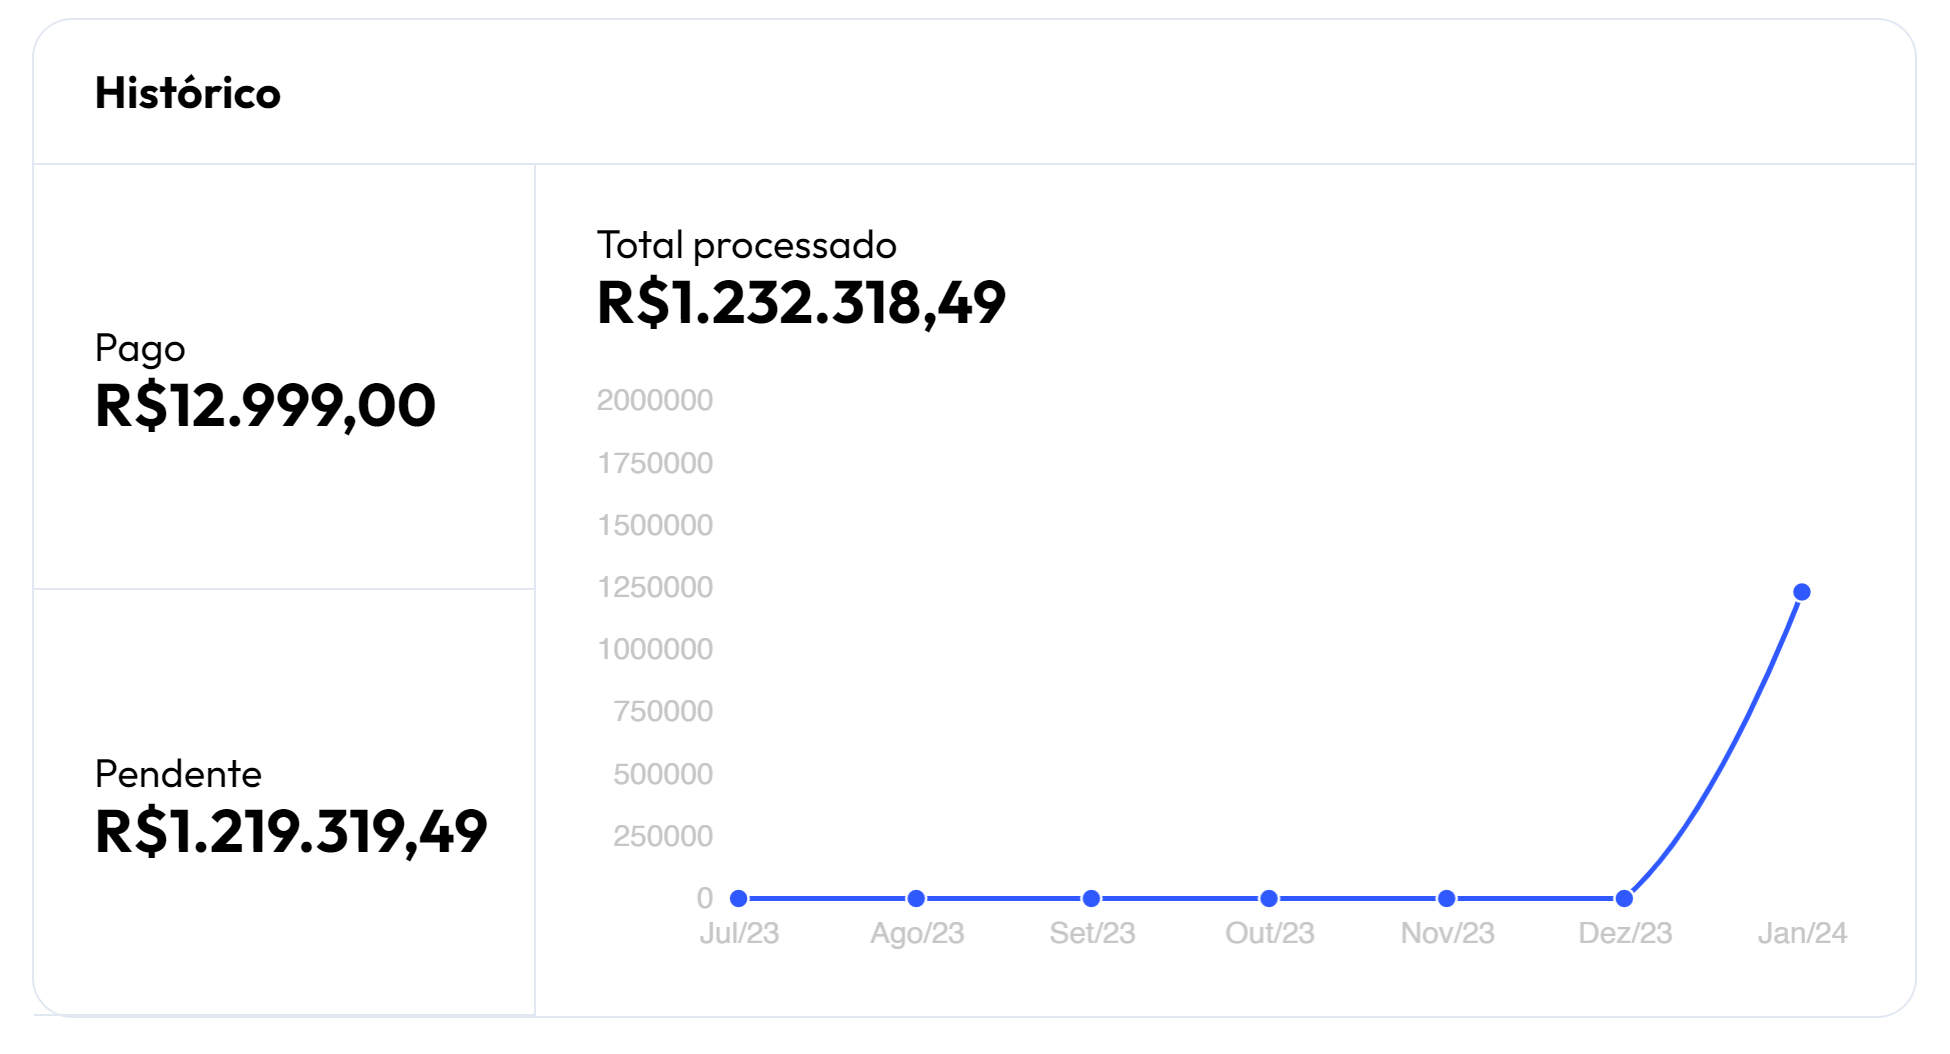Image resolution: width=1950 pixels, height=1054 pixels.
Task: Click the Total processado value R$1.232.318,49
Action: pyautogui.click(x=801, y=303)
